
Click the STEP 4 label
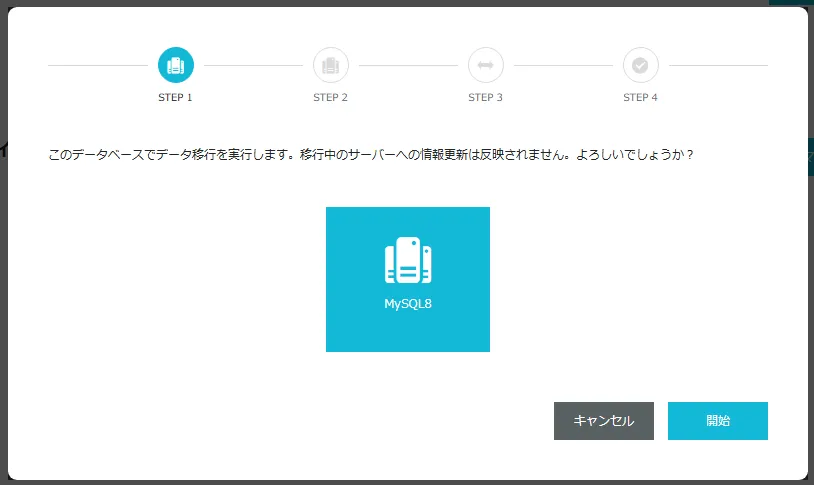(x=641, y=98)
